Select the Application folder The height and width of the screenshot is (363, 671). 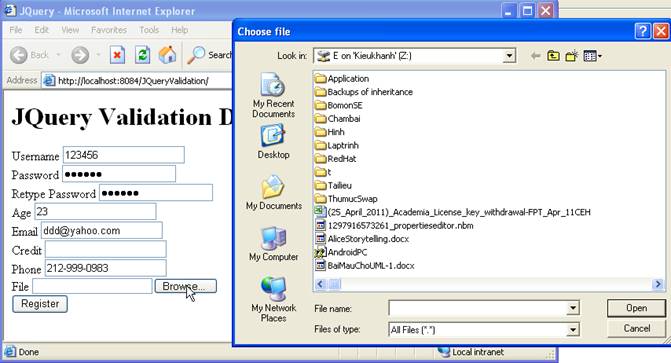click(342, 79)
